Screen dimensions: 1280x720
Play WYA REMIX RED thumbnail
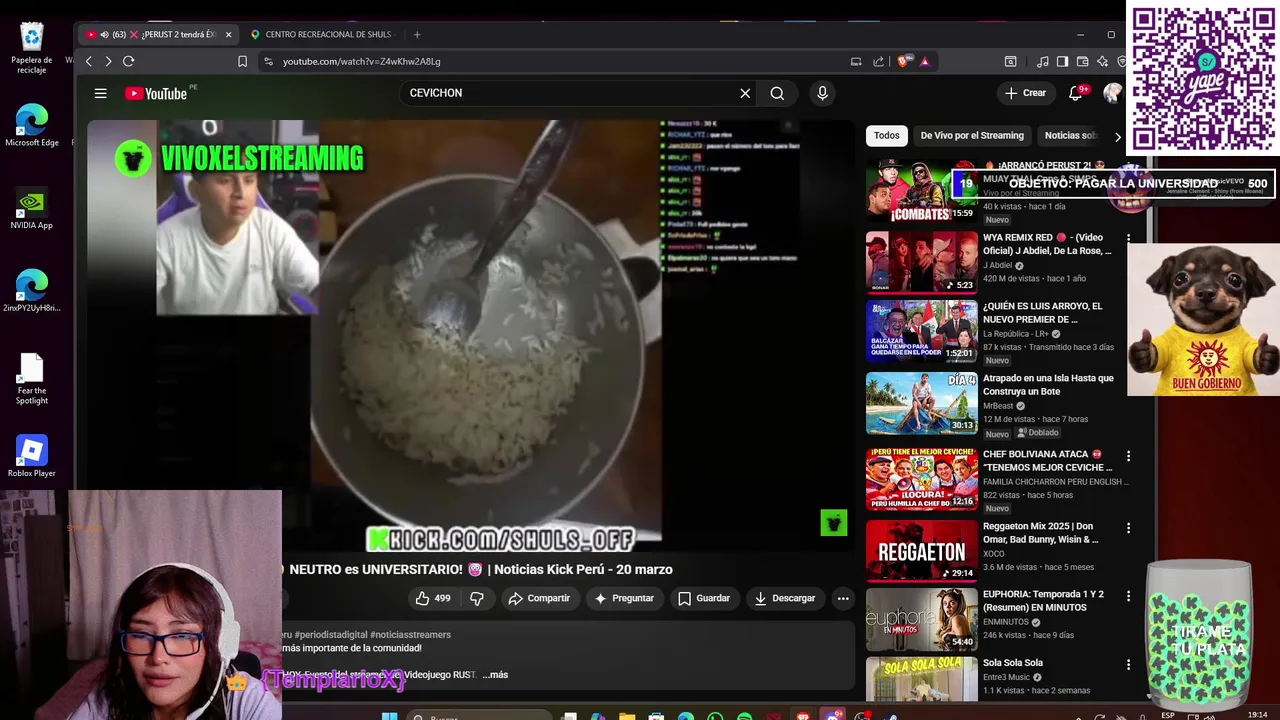922,262
